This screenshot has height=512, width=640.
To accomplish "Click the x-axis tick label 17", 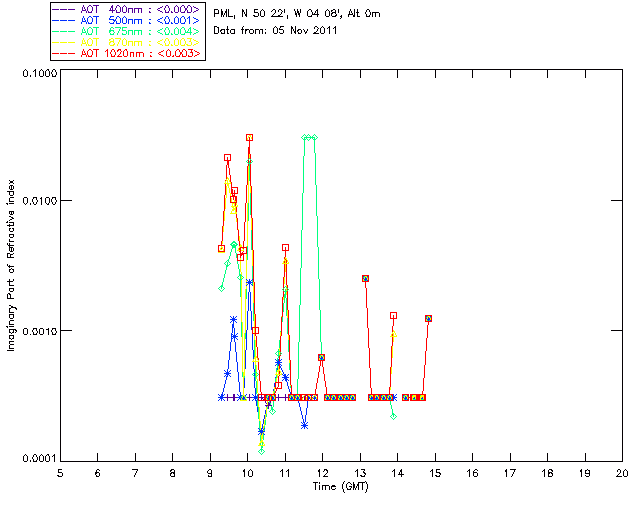I will (x=510, y=473).
